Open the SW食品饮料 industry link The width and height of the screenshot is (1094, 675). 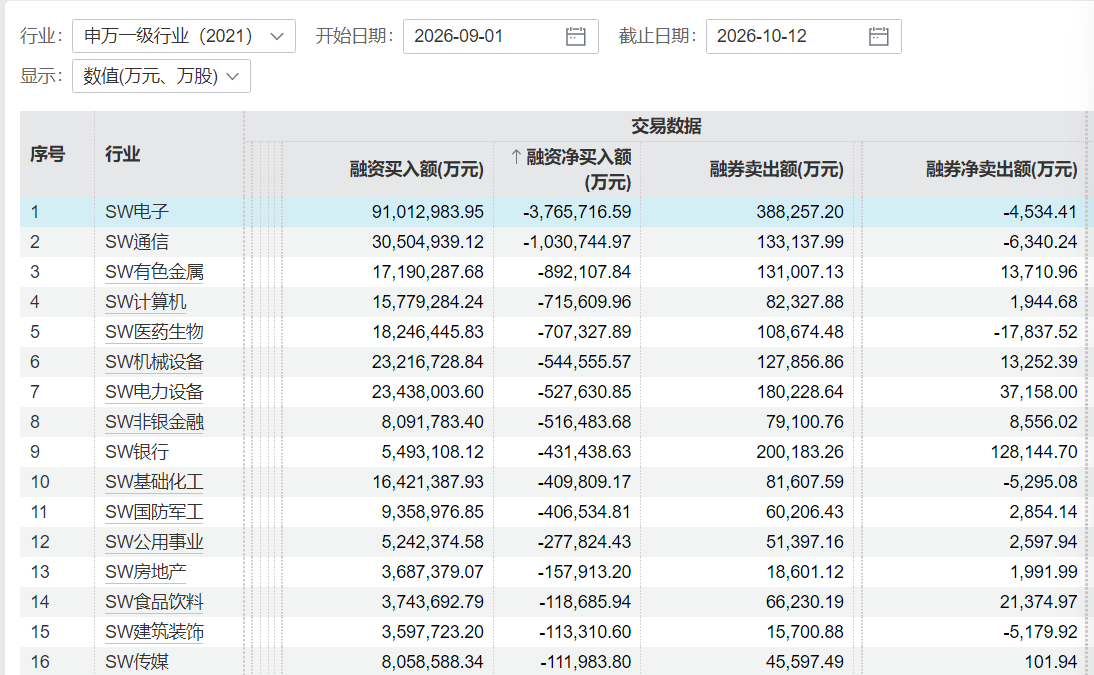click(x=154, y=602)
